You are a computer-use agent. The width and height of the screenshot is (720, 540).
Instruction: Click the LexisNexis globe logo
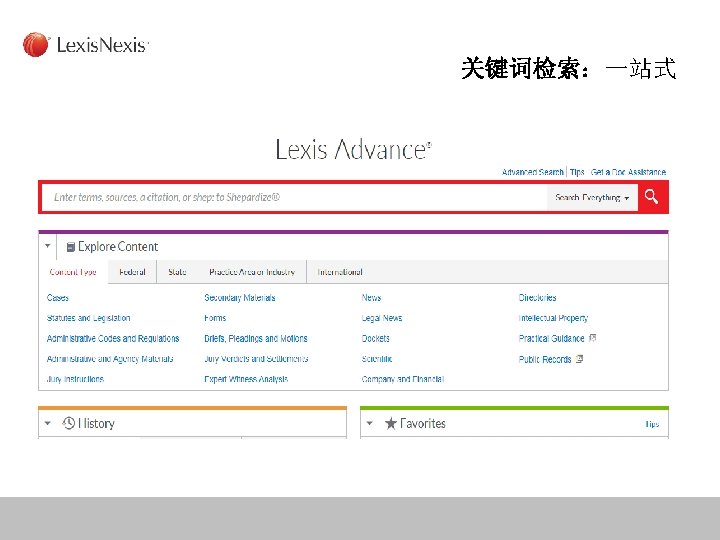pyautogui.click(x=36, y=45)
